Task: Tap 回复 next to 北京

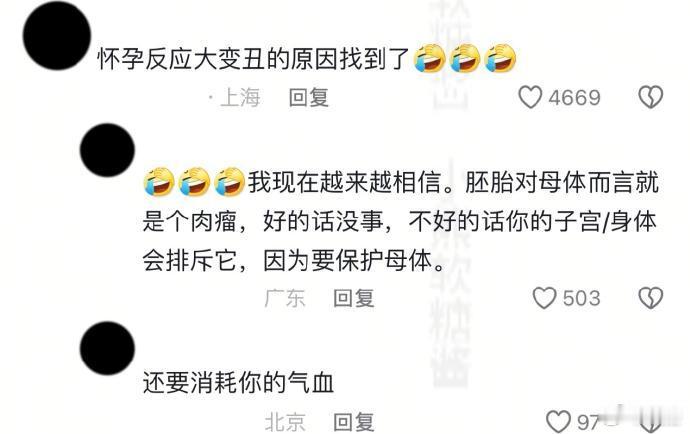Action: (354, 422)
